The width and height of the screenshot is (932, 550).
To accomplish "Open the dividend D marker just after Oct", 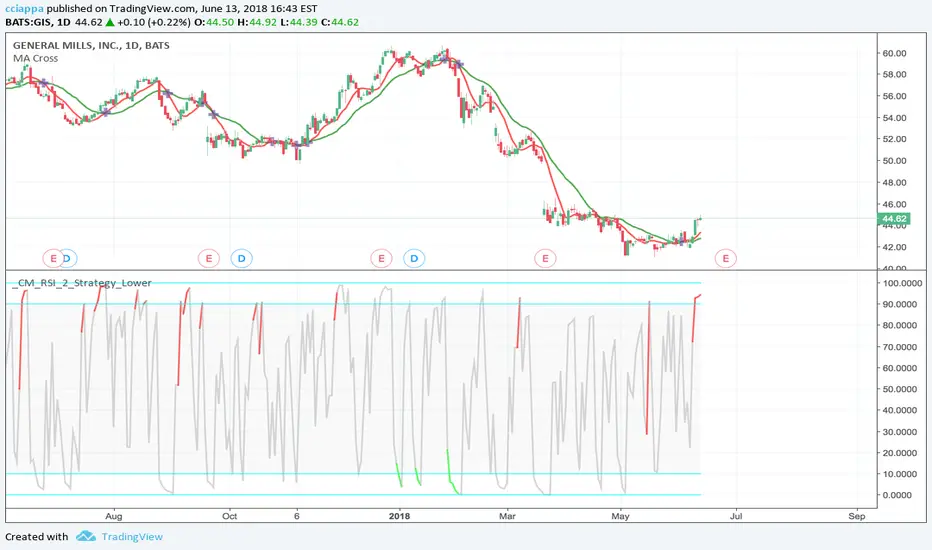I will (x=241, y=259).
